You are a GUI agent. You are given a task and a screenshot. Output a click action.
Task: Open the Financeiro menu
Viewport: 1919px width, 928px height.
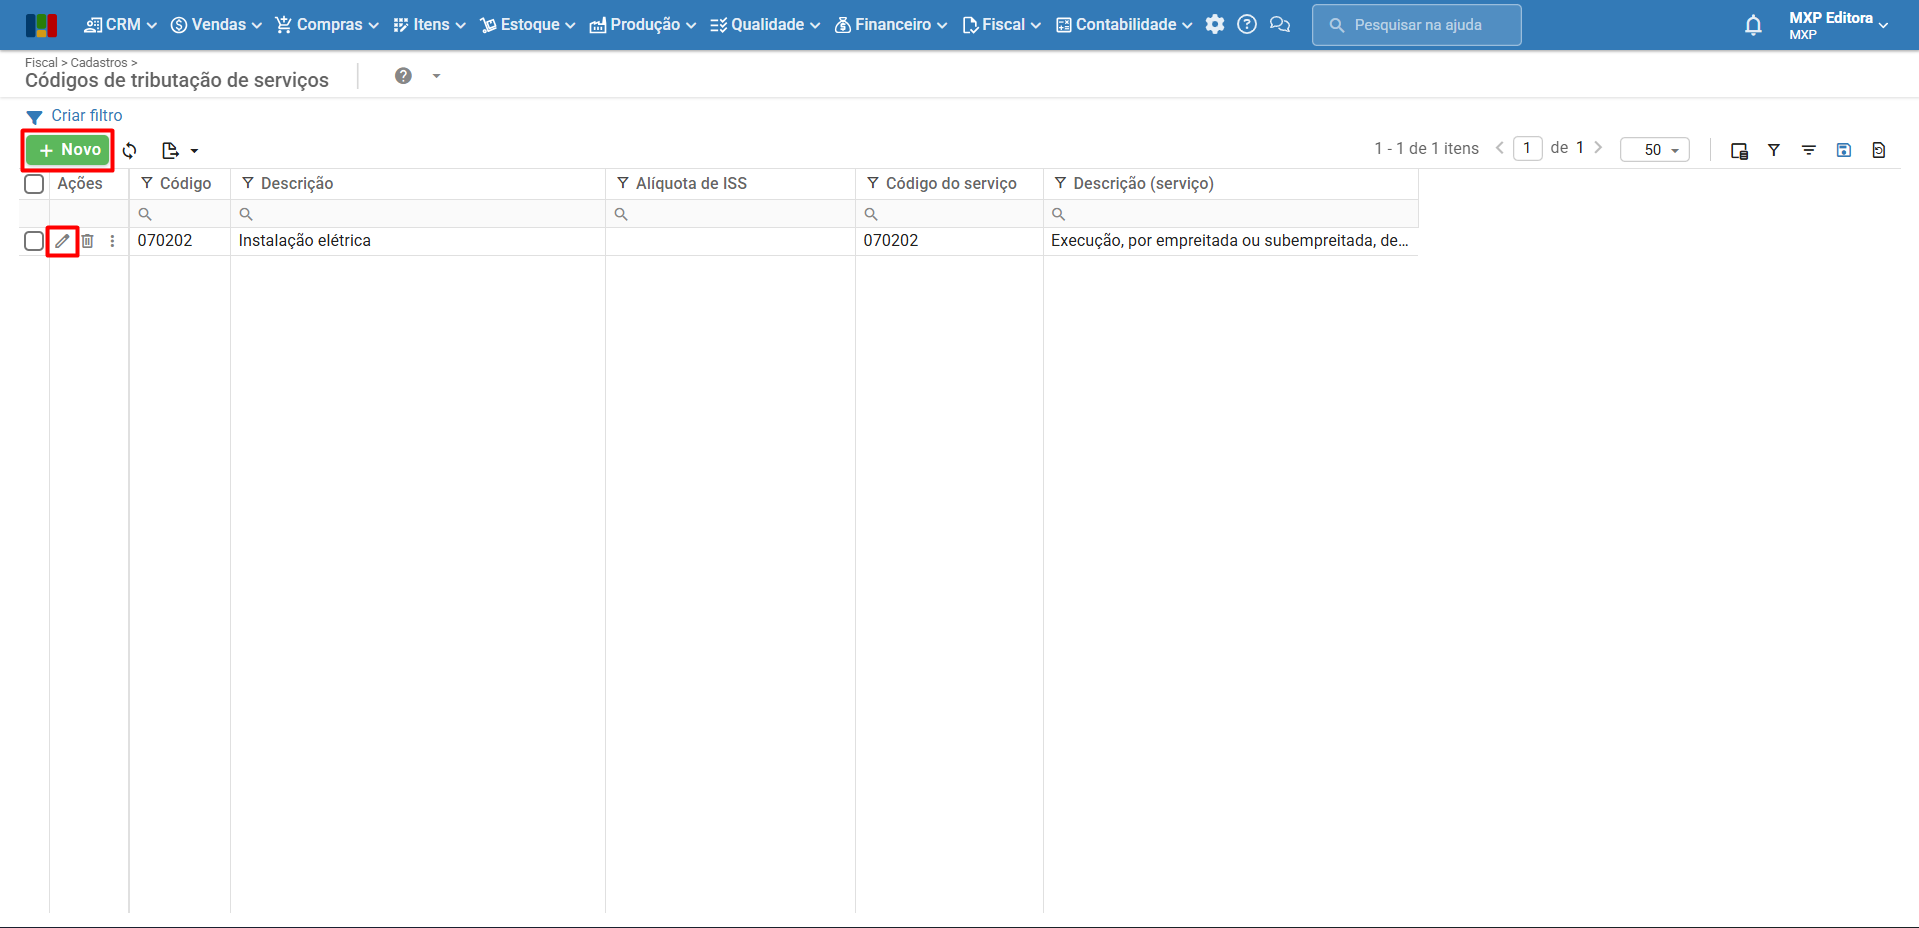891,25
